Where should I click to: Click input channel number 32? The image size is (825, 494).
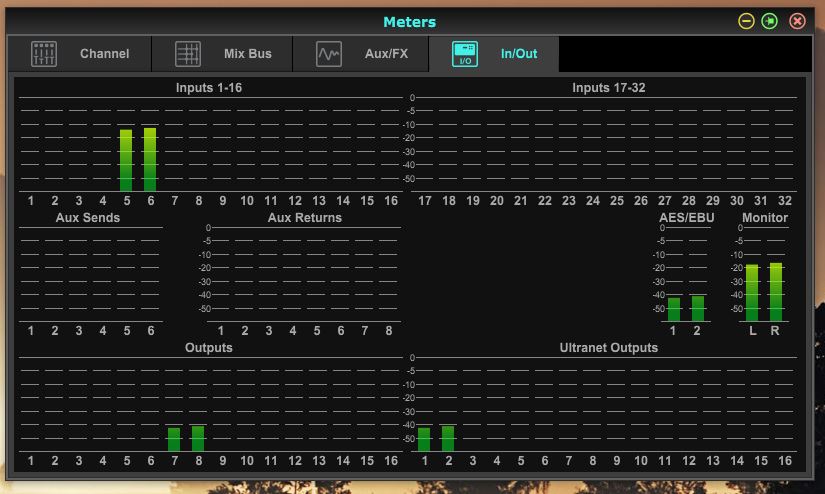[785, 201]
